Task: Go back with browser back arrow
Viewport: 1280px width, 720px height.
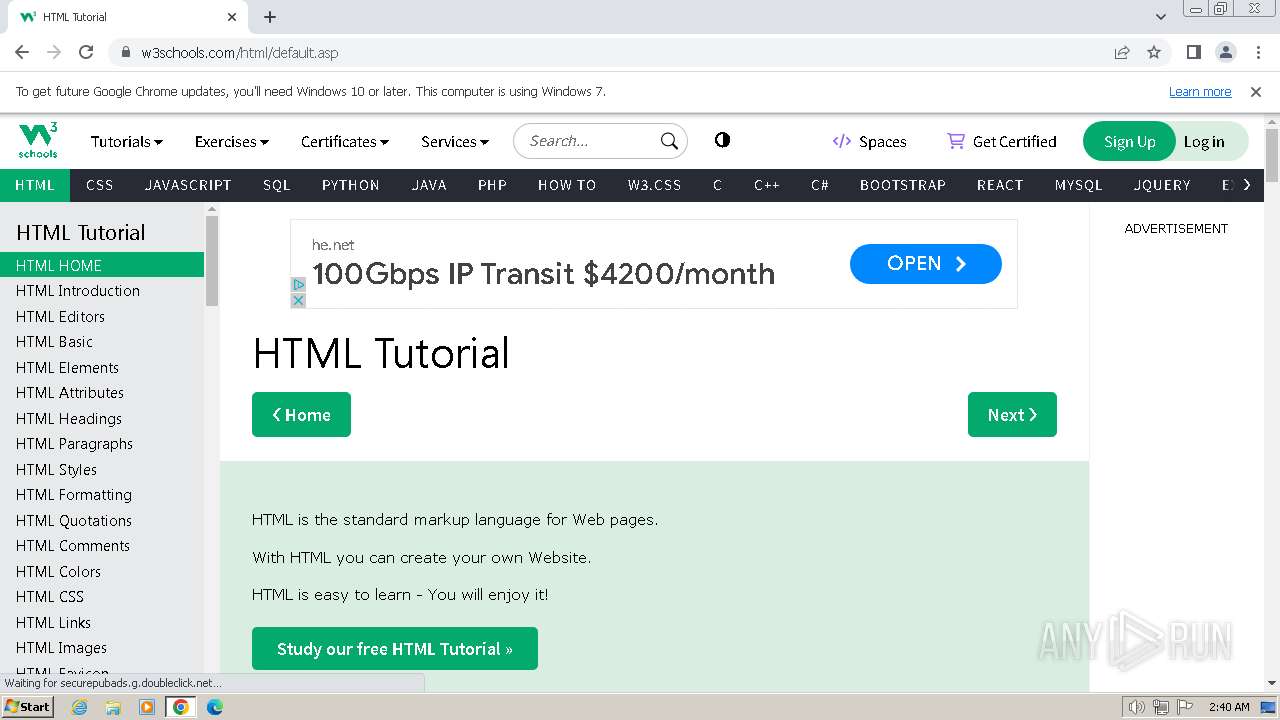Action: coord(22,52)
